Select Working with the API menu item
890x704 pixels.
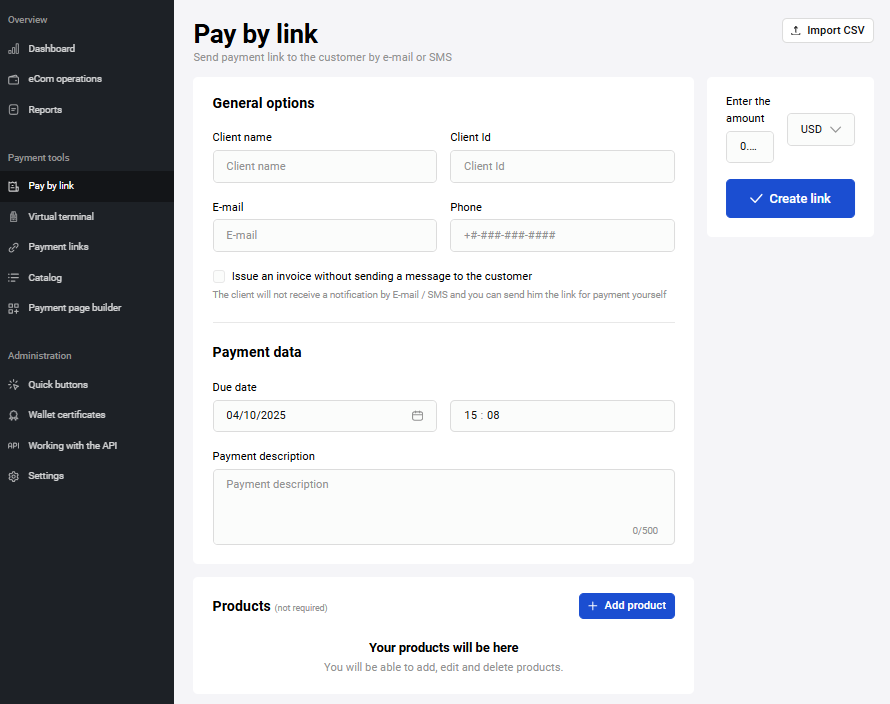[x=72, y=446]
